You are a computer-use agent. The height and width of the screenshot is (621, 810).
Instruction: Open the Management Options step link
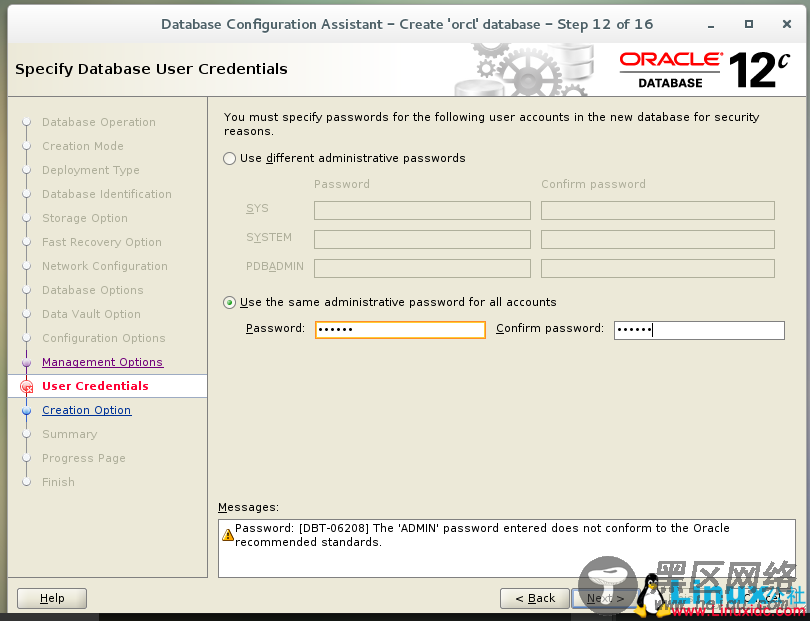(x=102, y=362)
